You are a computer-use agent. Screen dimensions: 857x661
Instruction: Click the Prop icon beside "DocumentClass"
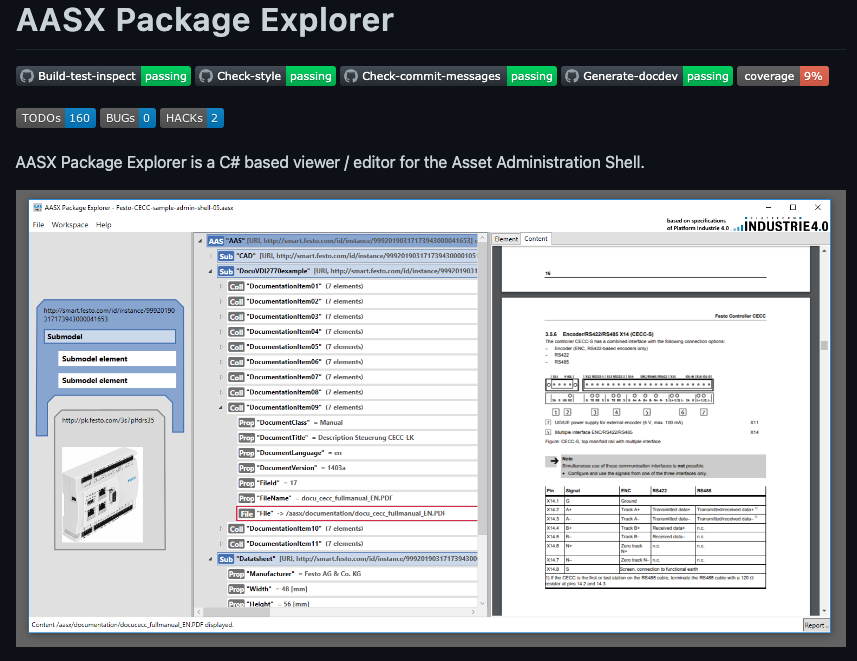point(246,424)
